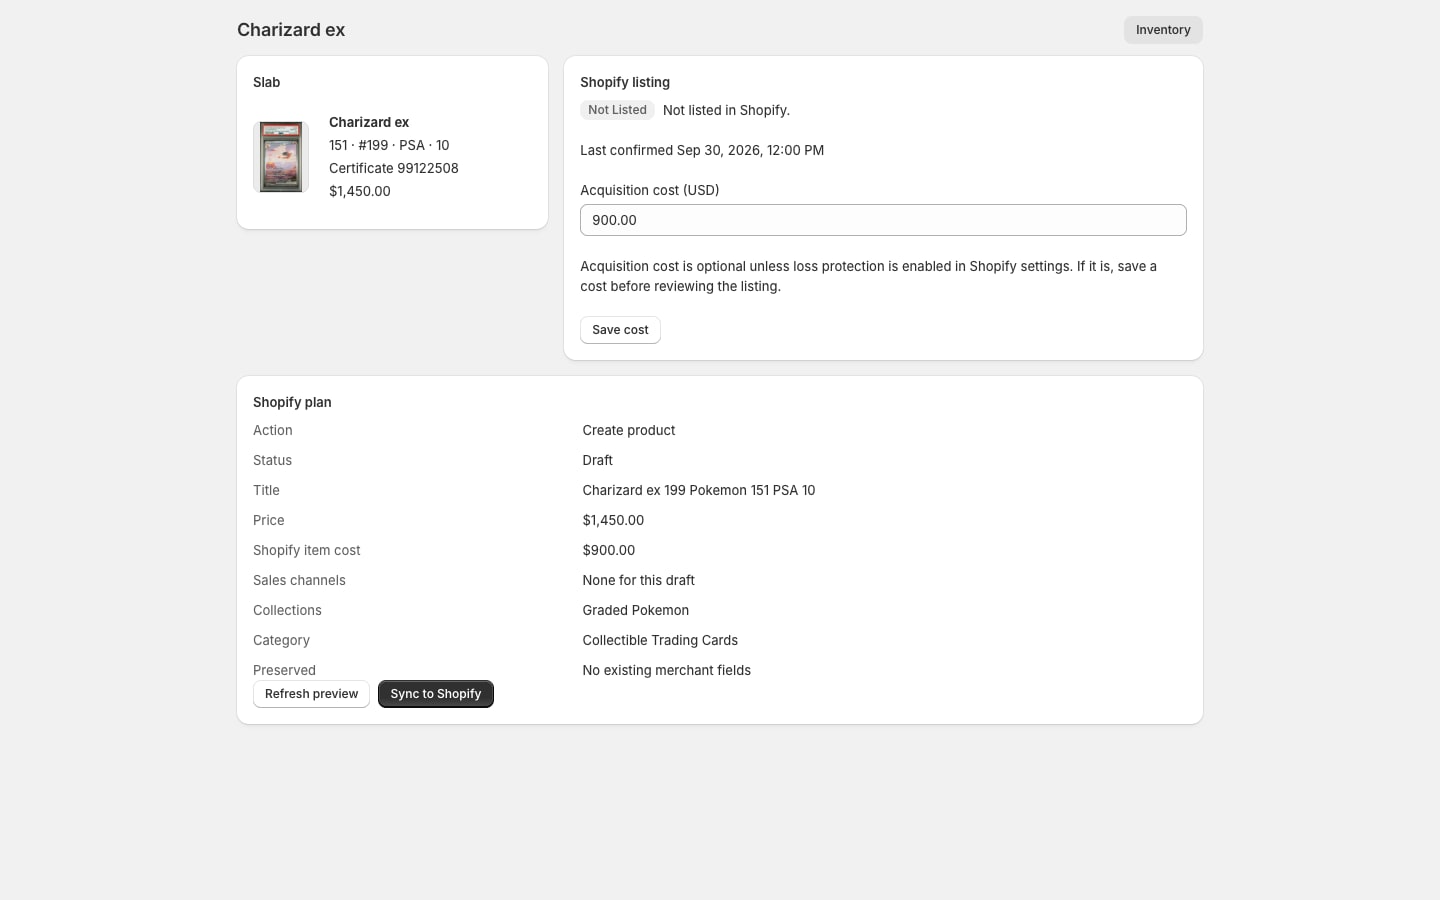Click the Shopify item cost value $900.00

(x=609, y=550)
